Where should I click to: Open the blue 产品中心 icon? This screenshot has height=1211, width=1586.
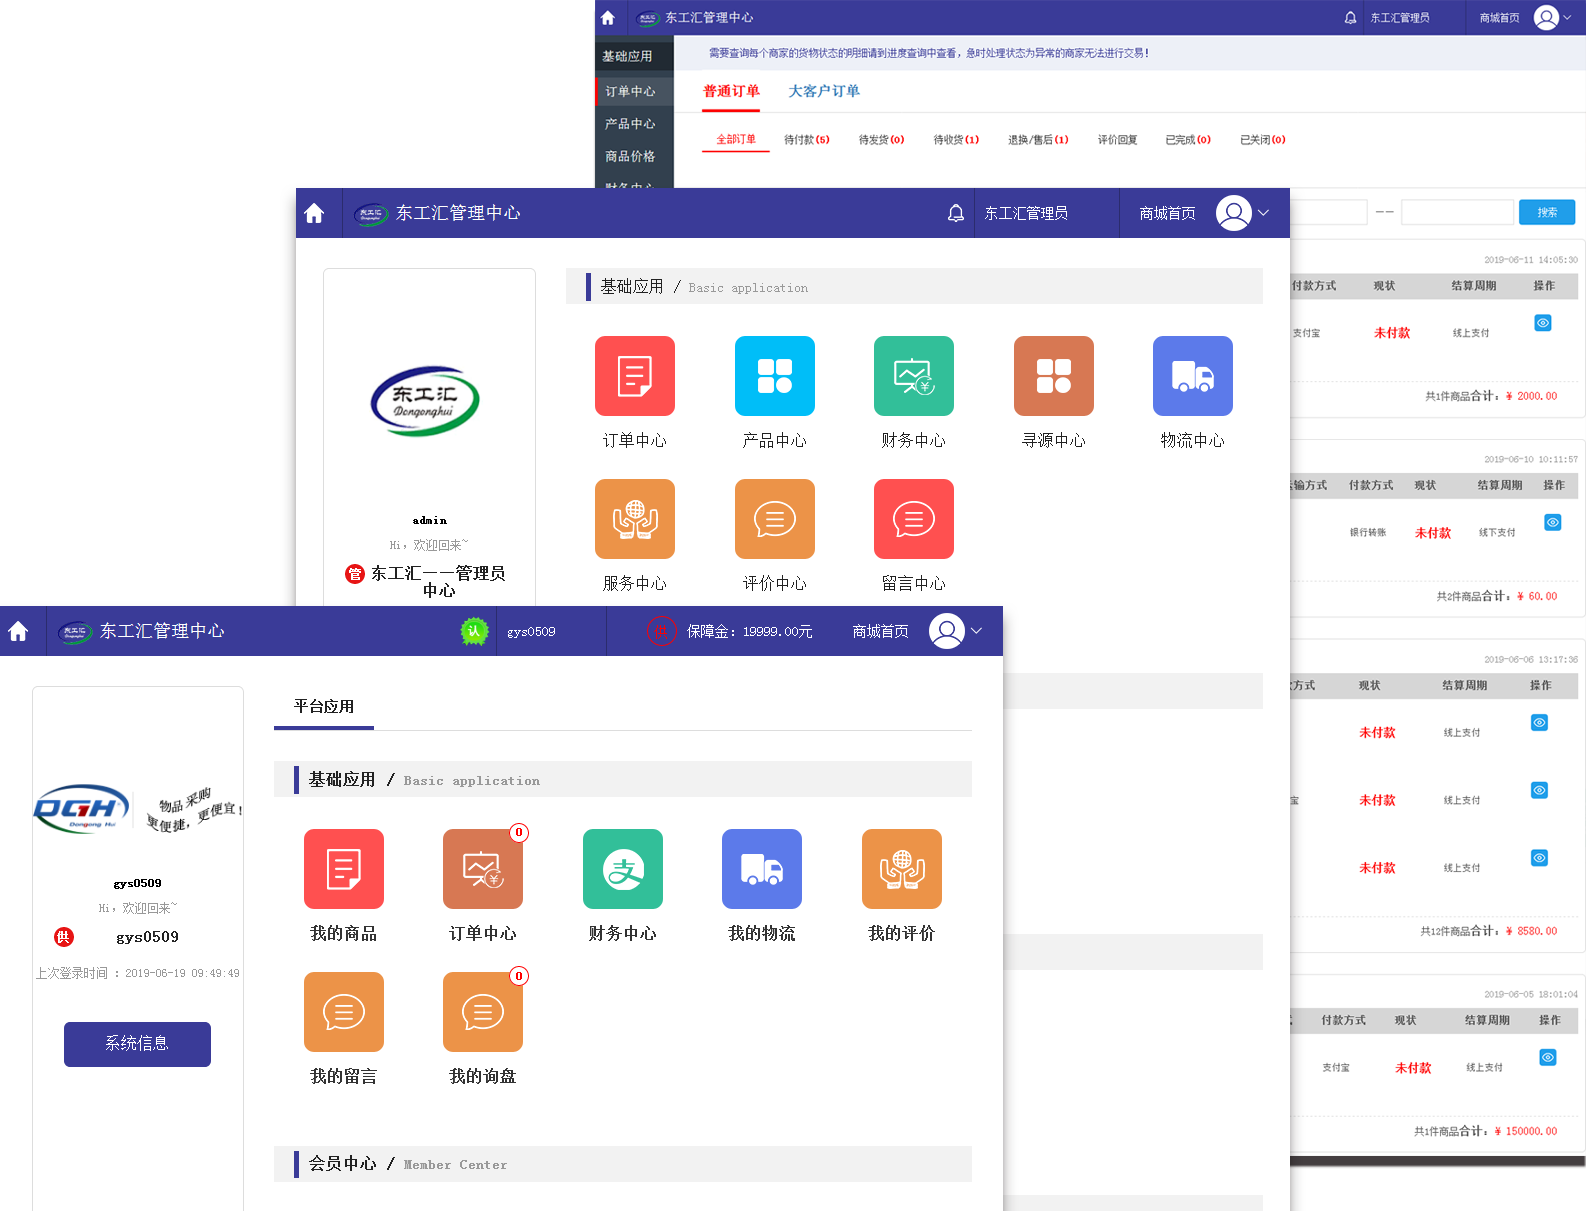[774, 376]
